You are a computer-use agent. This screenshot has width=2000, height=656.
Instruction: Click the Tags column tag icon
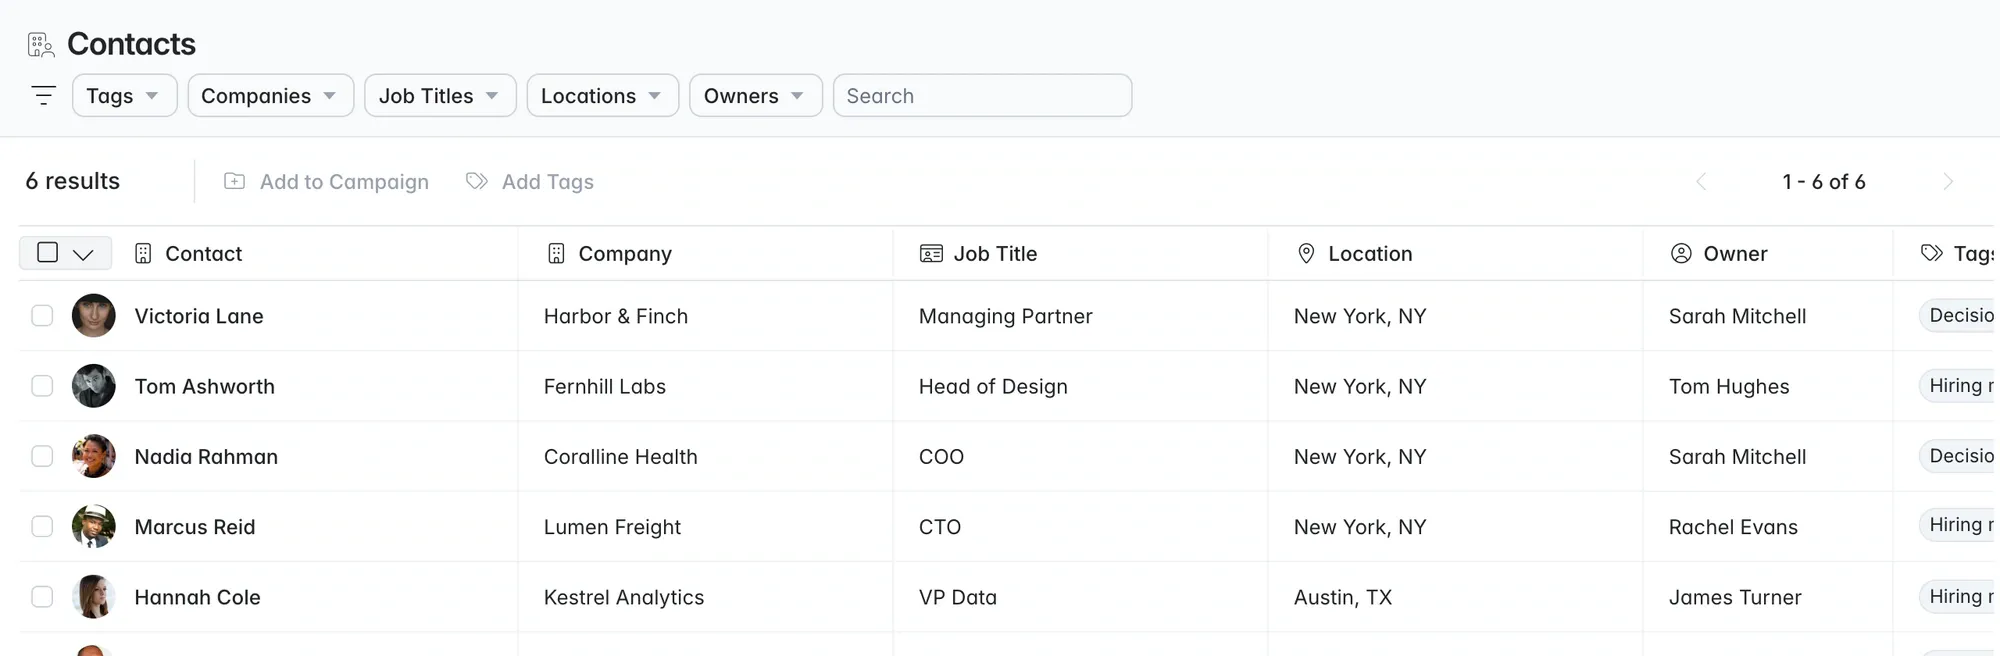(x=1932, y=254)
